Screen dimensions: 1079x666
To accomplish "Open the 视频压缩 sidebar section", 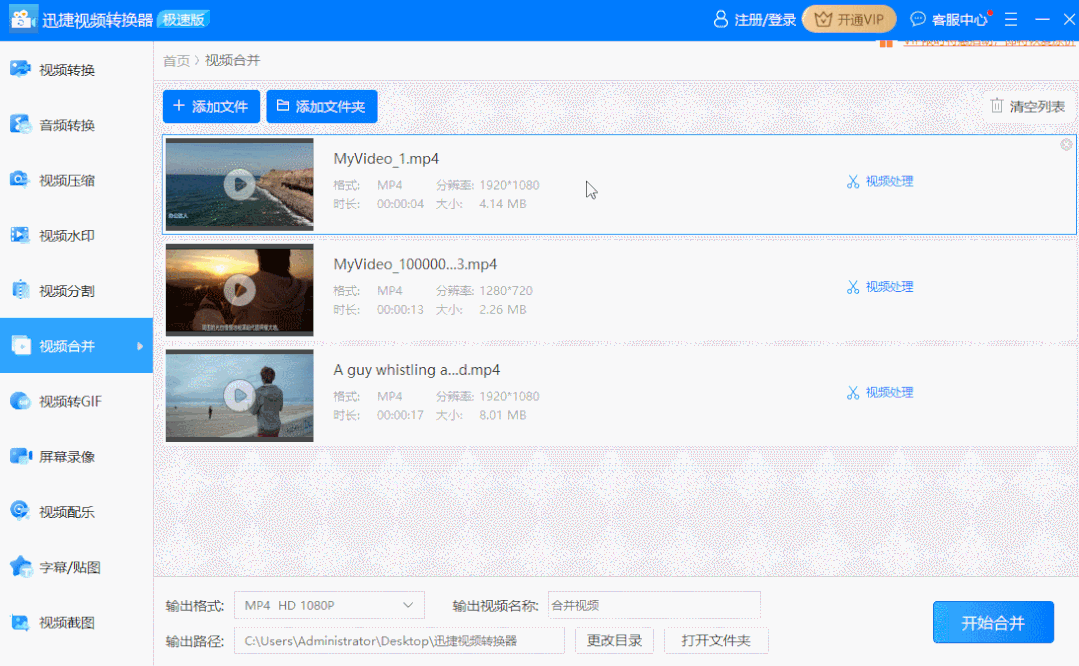I will point(76,180).
